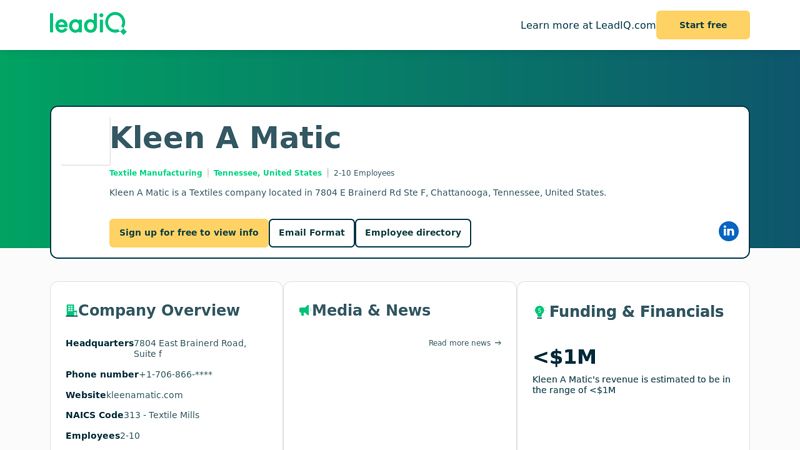The image size is (800, 450).
Task: Click the headquarters address 7804 East Brainerd Road
Action: pos(190,348)
